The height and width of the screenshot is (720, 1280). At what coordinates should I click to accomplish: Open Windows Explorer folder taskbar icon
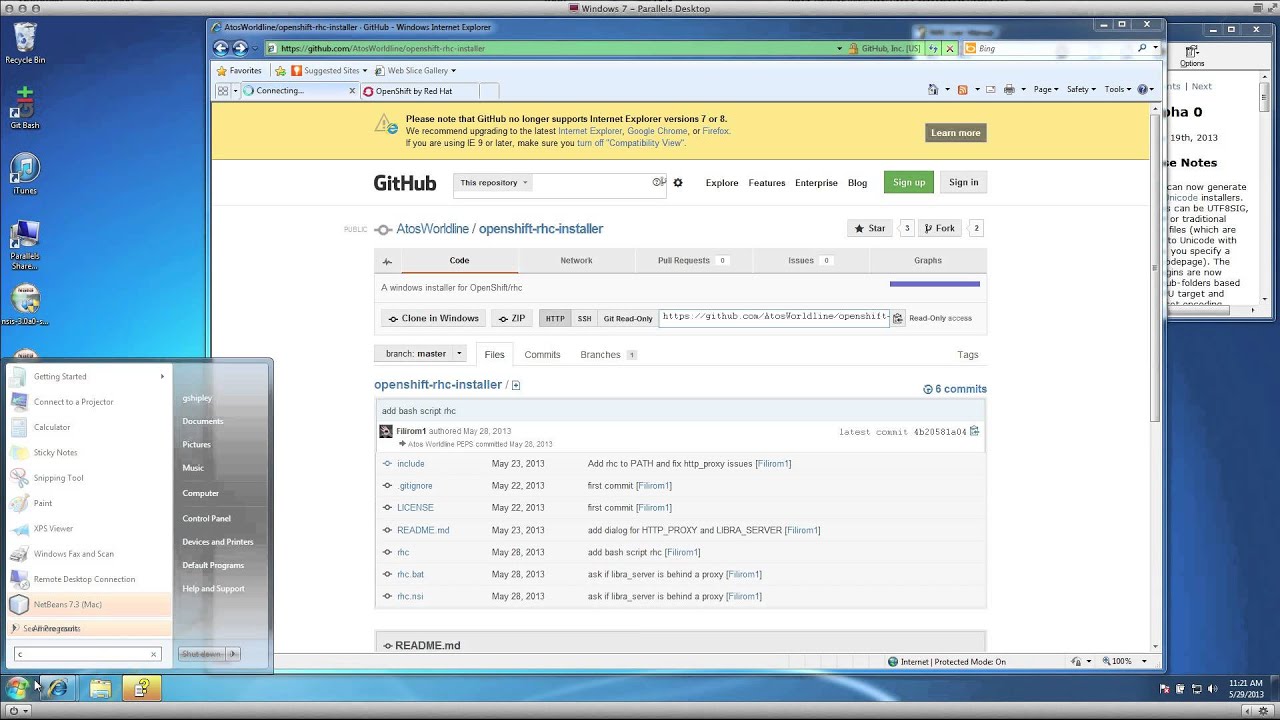click(100, 688)
